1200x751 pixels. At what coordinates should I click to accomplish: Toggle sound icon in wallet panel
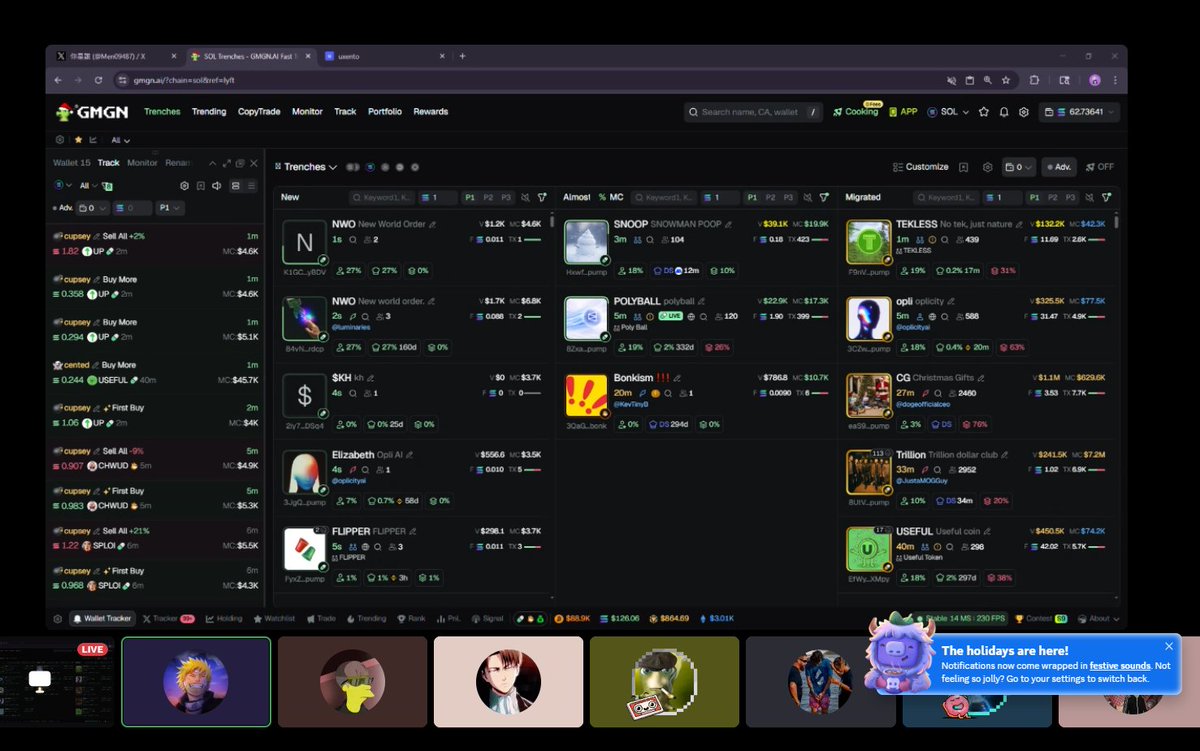tap(217, 186)
